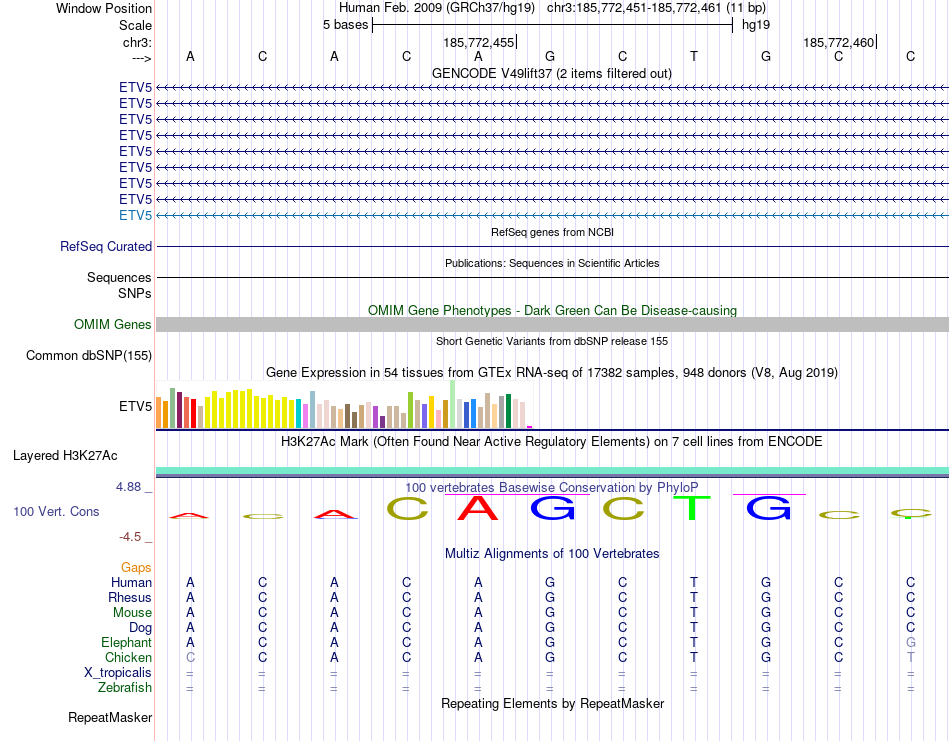Image resolution: width=950 pixels, height=741 pixels.
Task: Click the large red A in PhyloP logo
Action: point(478,508)
